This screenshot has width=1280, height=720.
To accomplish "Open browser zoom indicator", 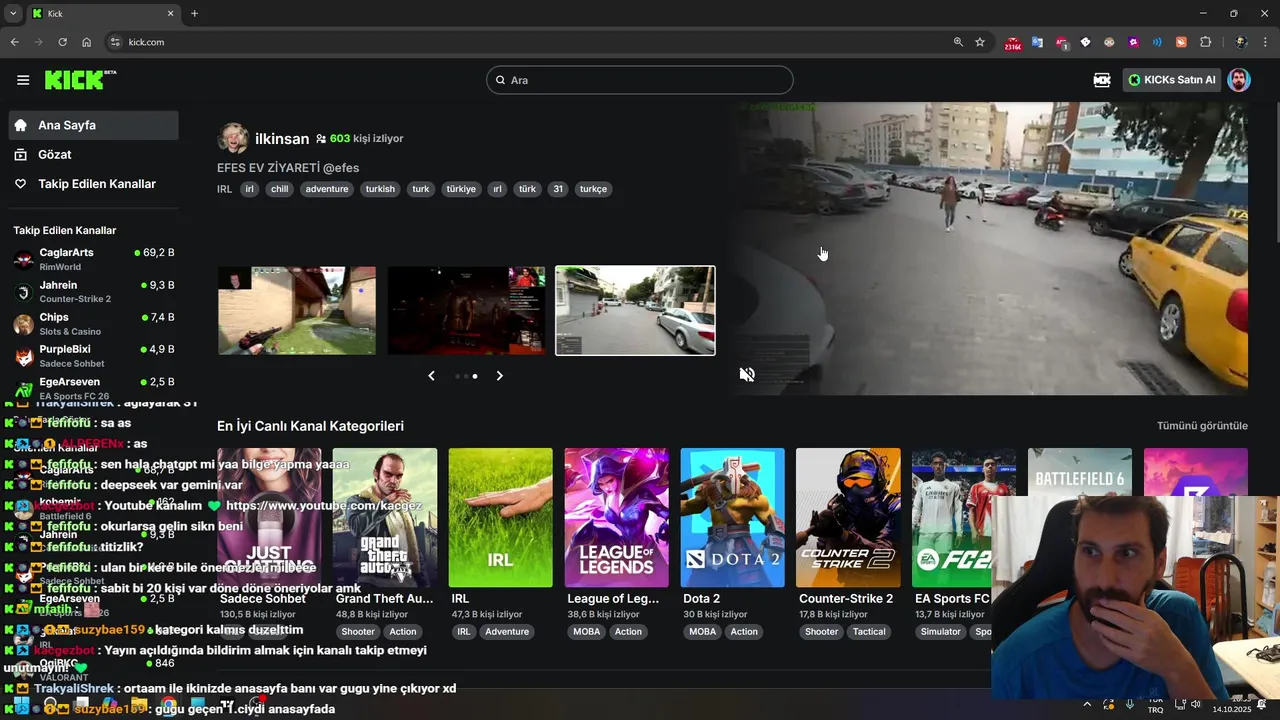I will pyautogui.click(x=958, y=42).
